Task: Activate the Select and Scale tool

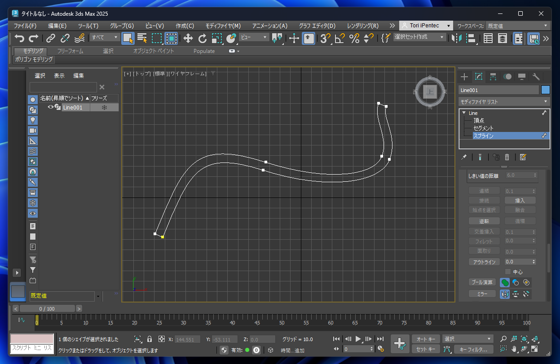Action: [x=217, y=38]
